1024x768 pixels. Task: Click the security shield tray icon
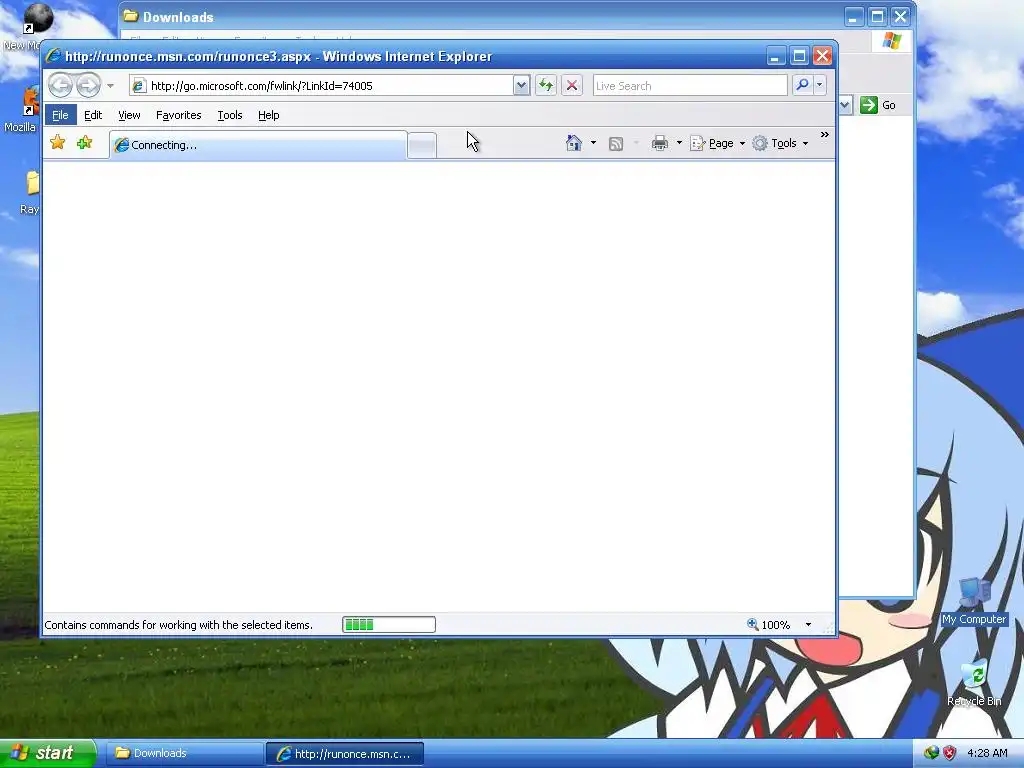click(x=950, y=753)
